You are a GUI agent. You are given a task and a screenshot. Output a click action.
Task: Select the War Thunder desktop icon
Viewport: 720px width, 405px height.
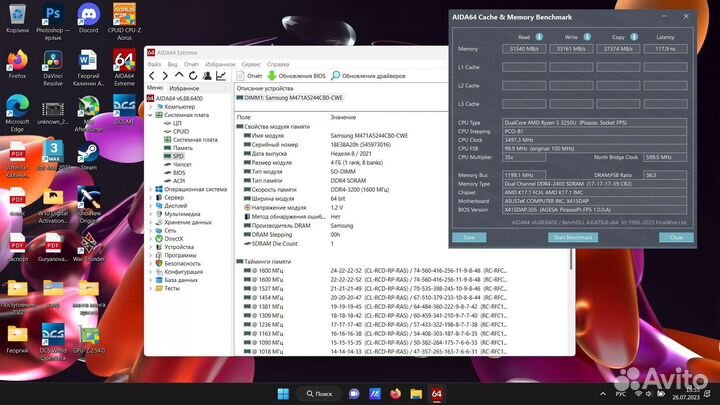[89, 247]
